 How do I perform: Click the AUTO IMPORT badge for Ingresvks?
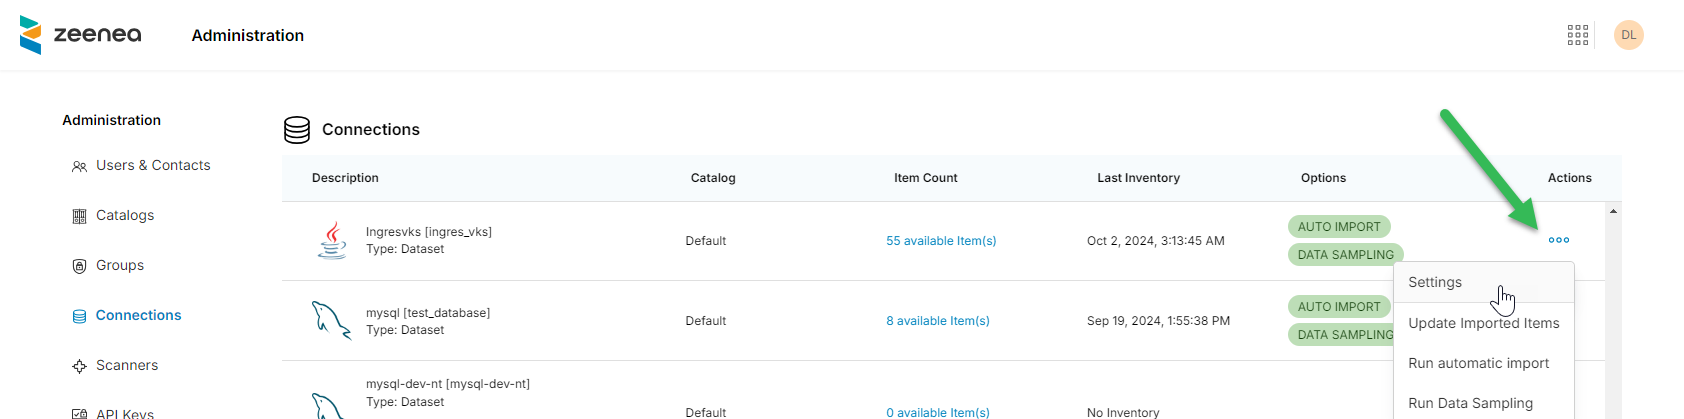(x=1338, y=227)
